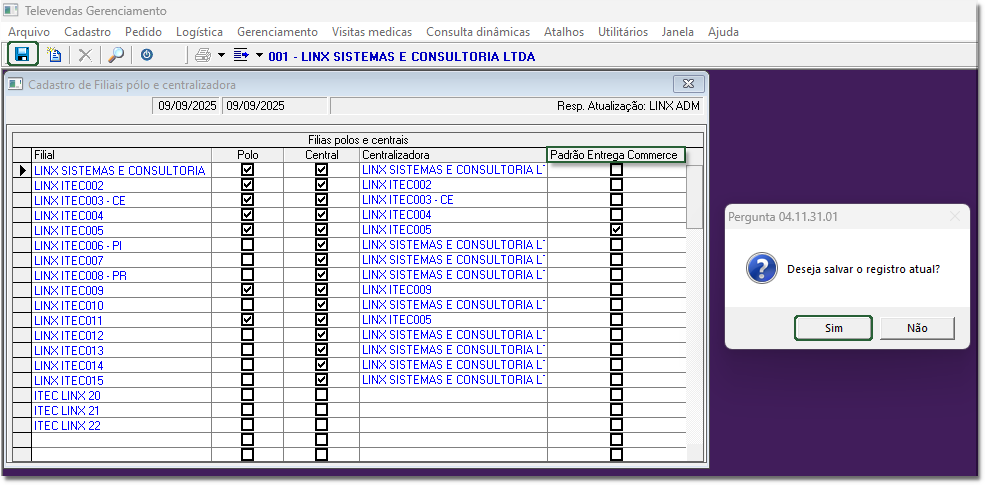Click the Printer toolbar icon
985x485 pixels.
click(x=203, y=55)
